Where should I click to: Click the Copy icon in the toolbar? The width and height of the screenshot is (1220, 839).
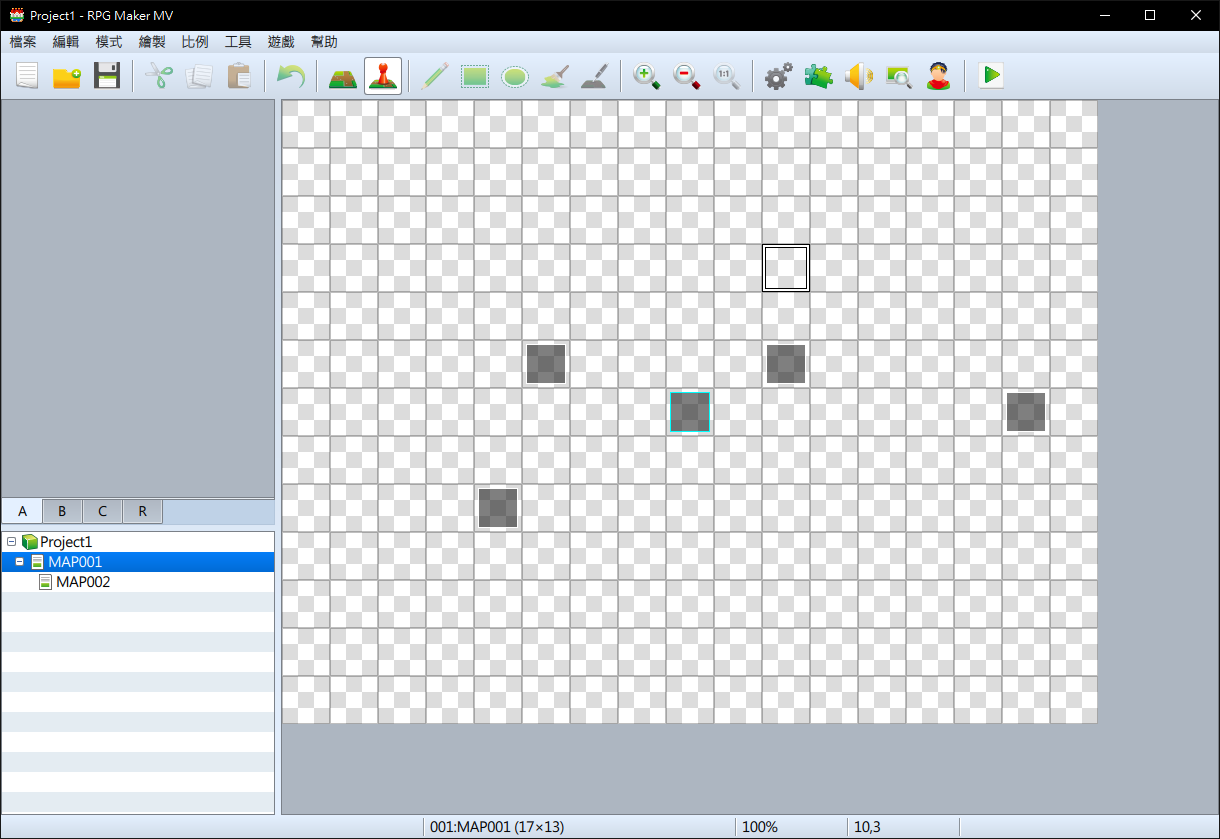click(x=199, y=76)
